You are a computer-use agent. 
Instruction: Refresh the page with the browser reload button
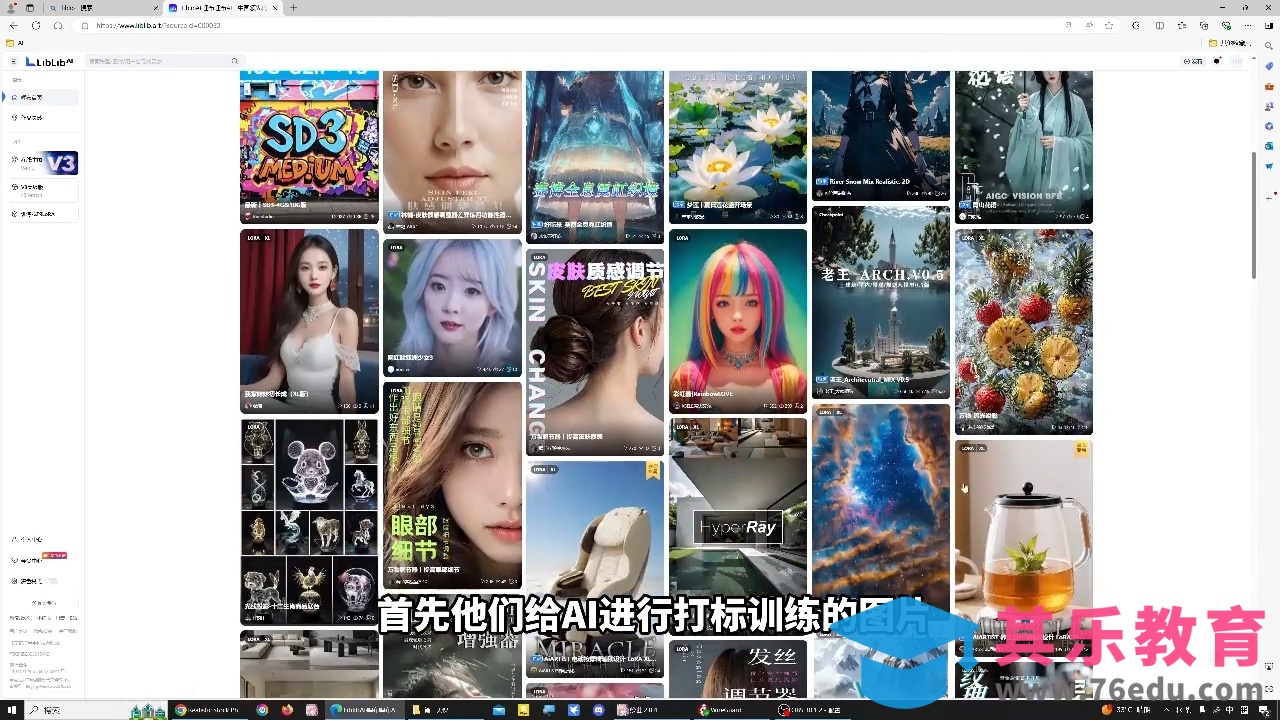point(36,25)
